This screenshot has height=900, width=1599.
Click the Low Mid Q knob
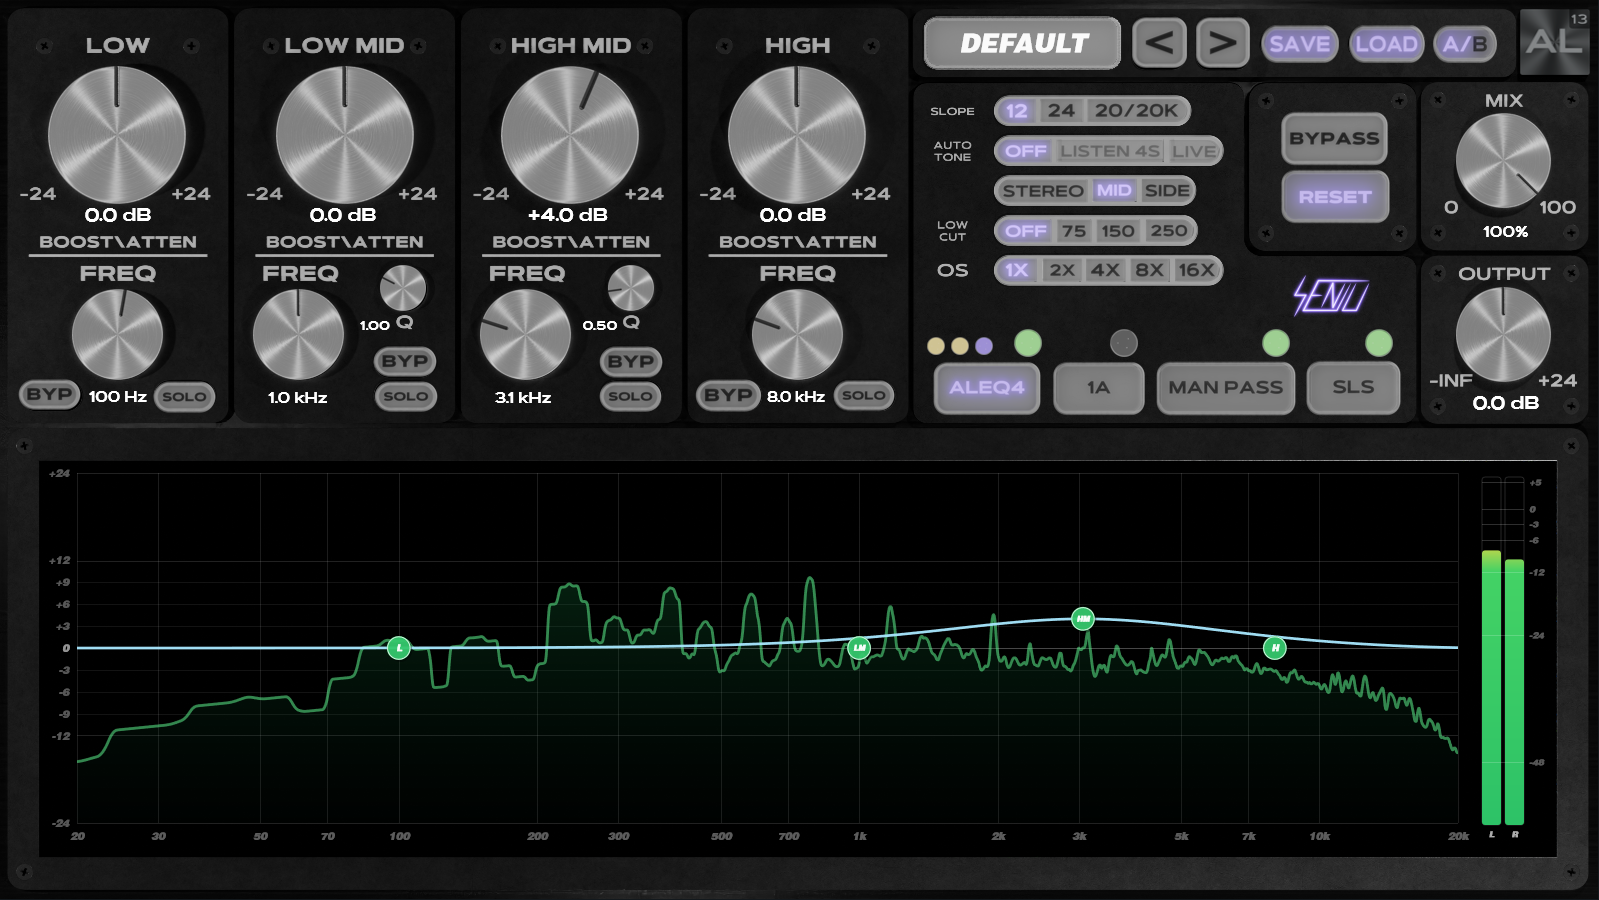click(x=403, y=289)
